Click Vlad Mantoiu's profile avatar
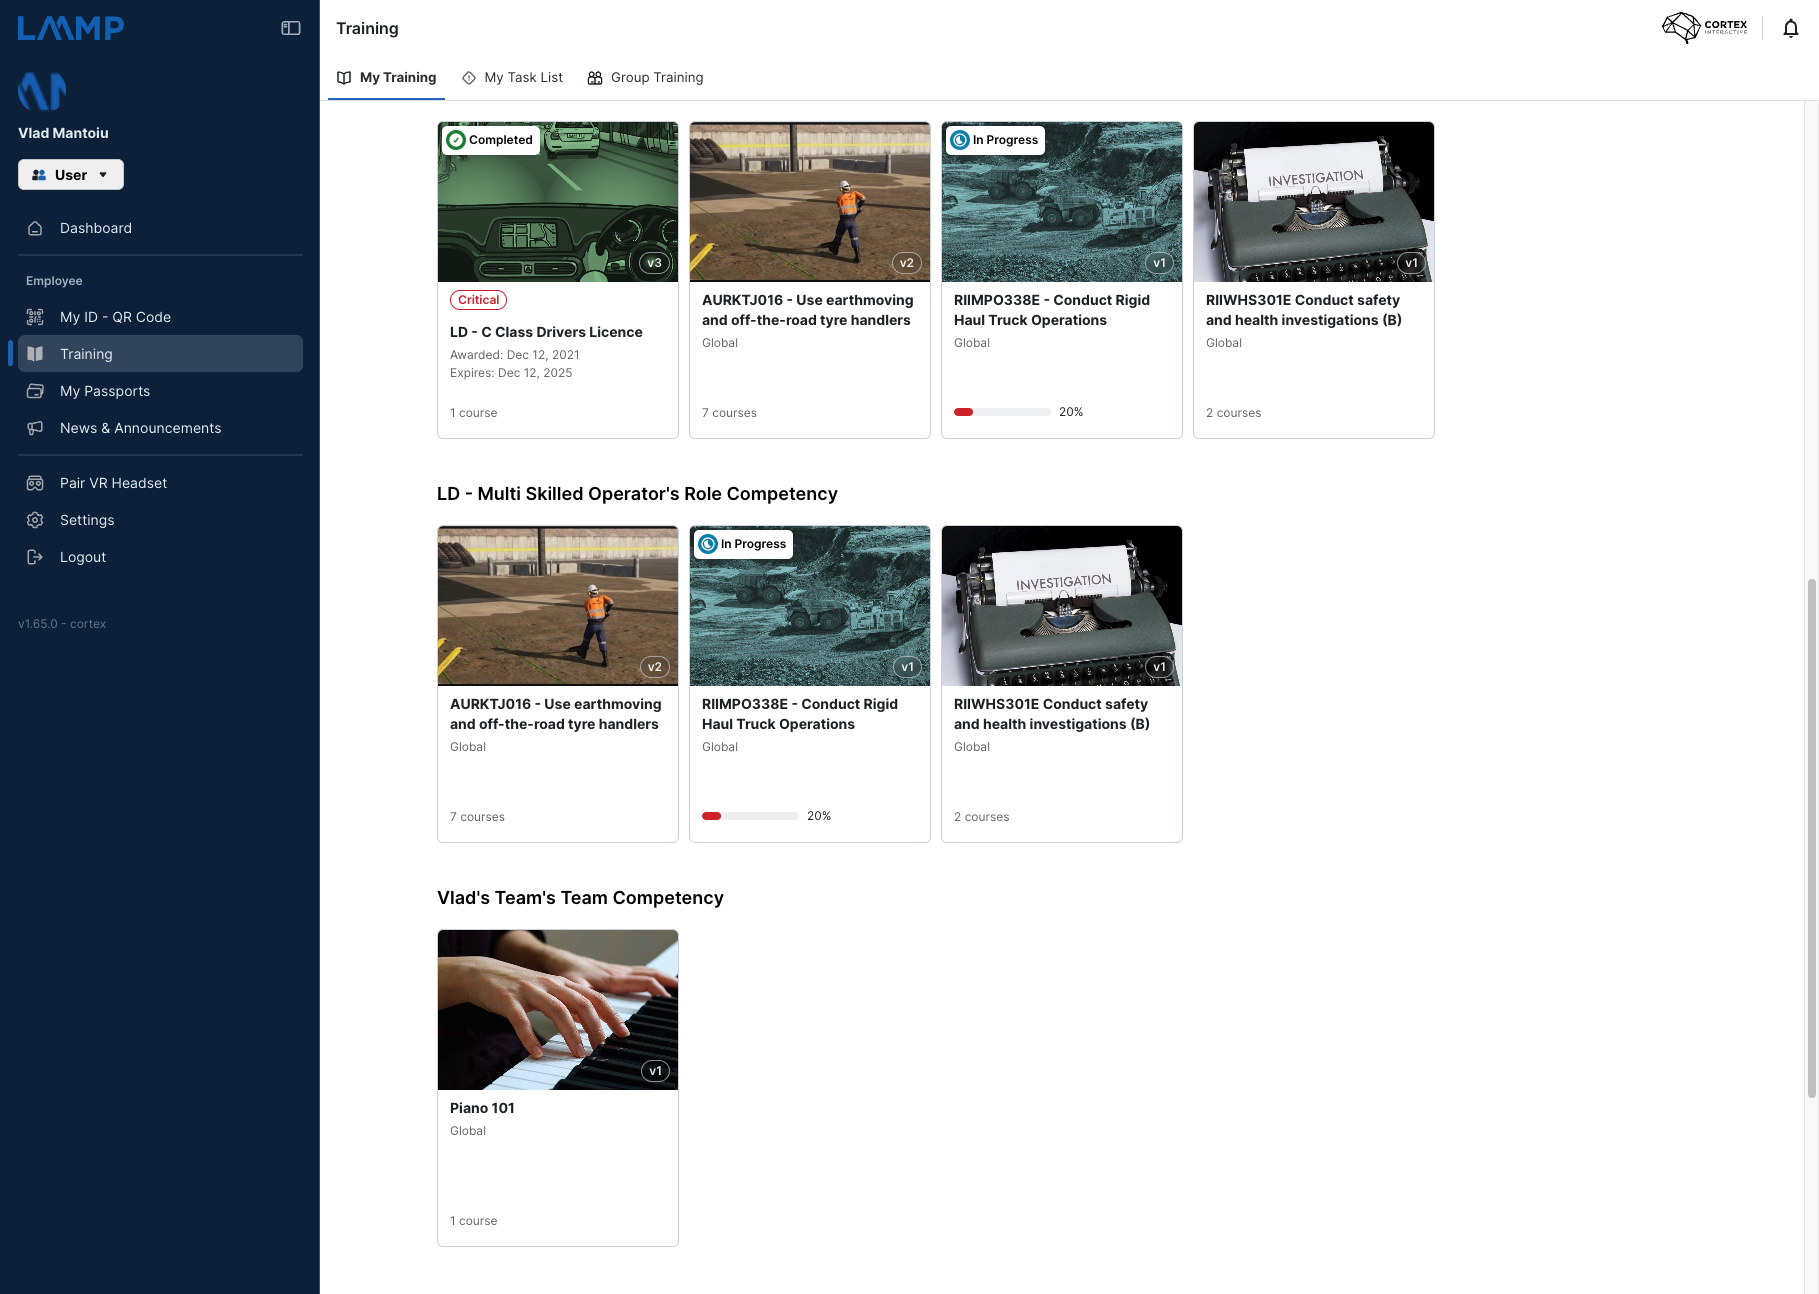The height and width of the screenshot is (1294, 1819). [42, 91]
